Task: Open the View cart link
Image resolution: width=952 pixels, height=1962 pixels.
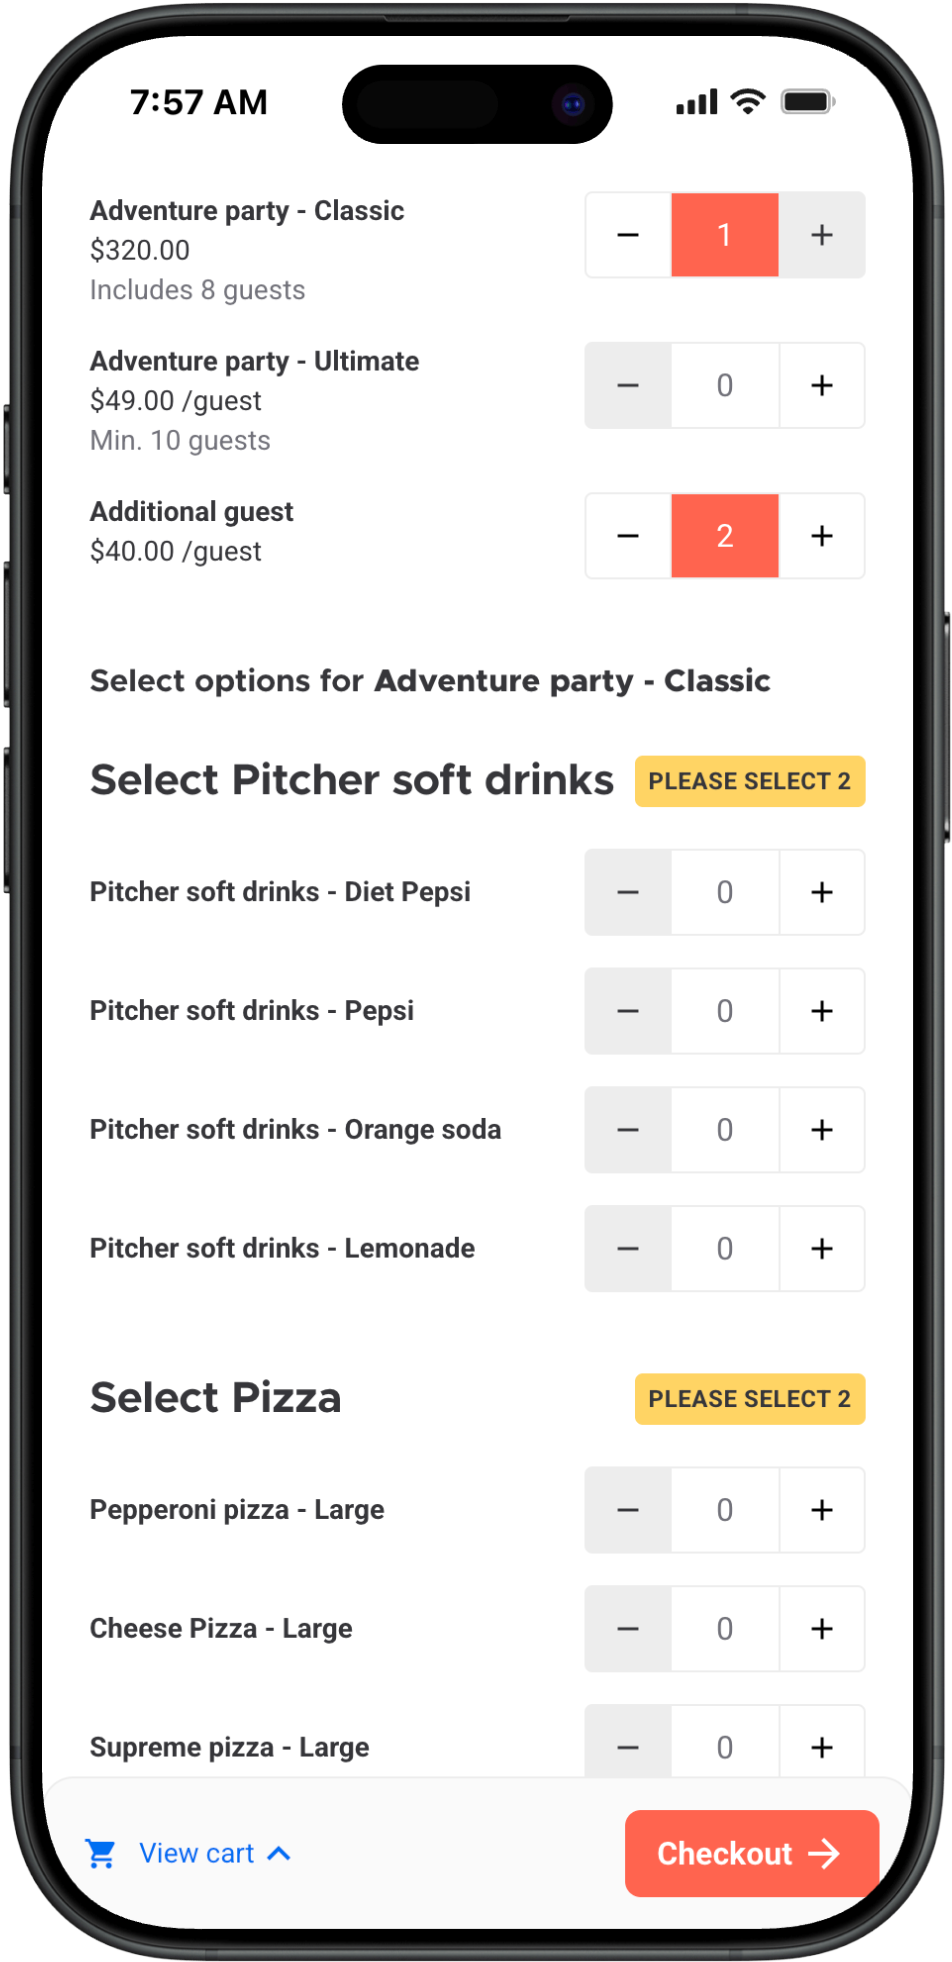Action: [x=196, y=1854]
